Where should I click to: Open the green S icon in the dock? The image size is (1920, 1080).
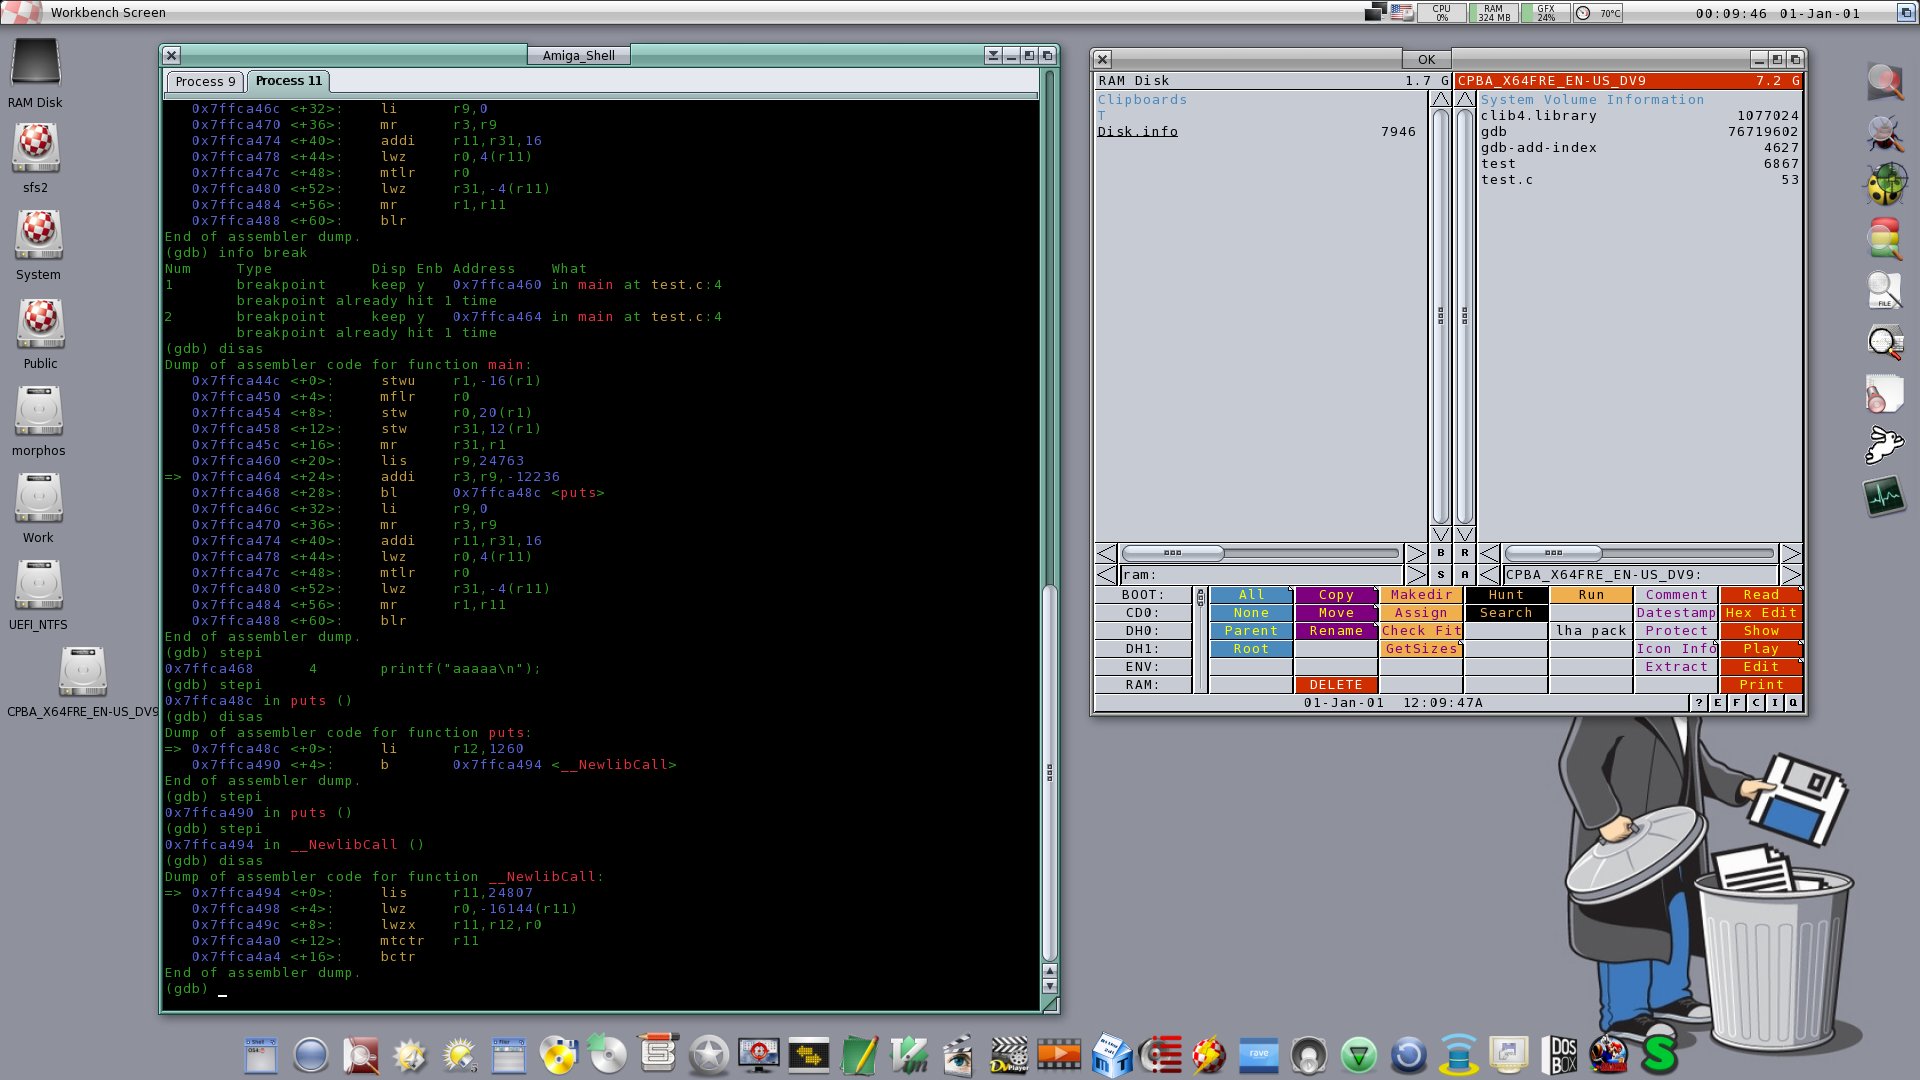(x=1659, y=1055)
